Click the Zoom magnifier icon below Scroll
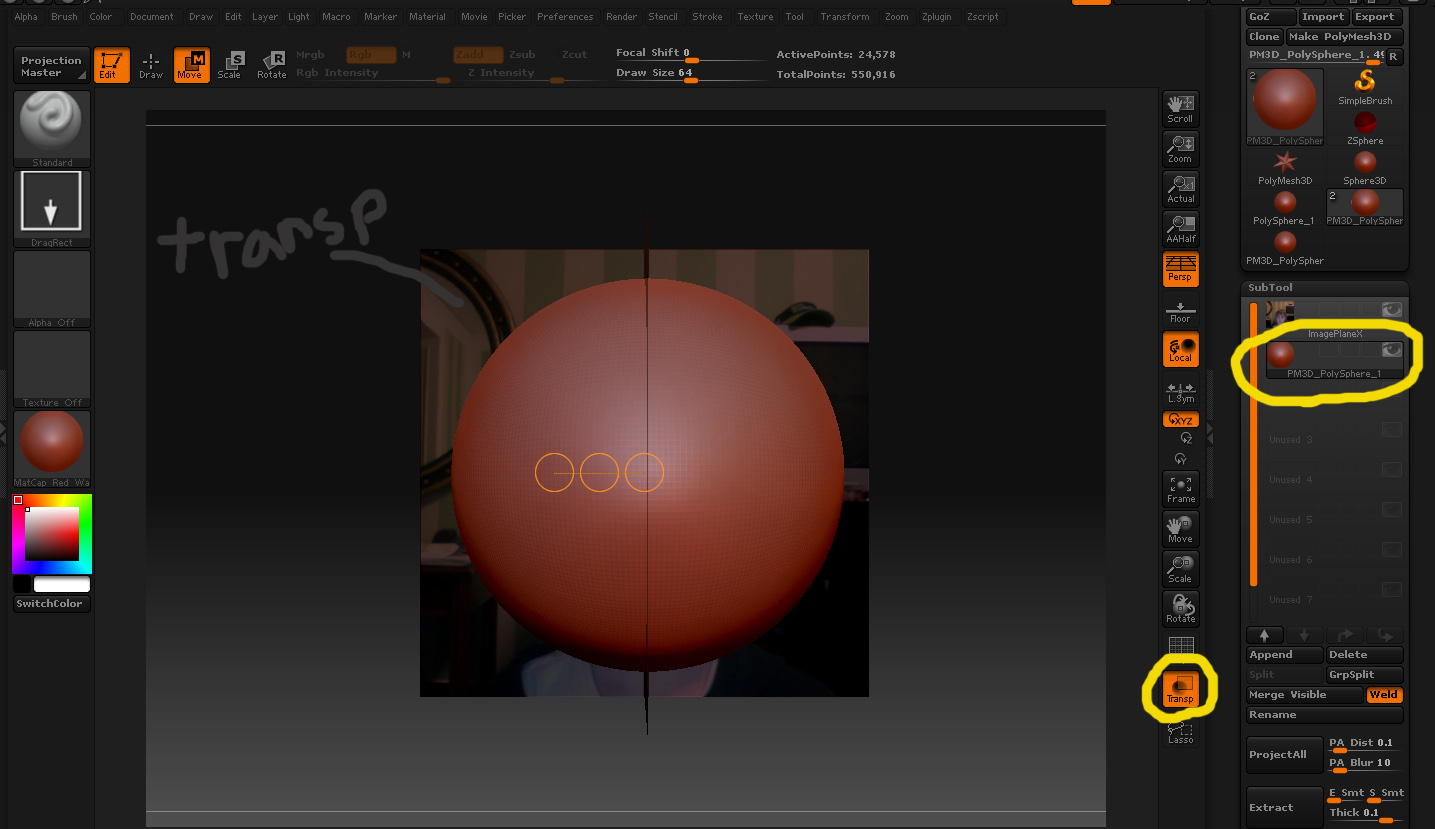The height and width of the screenshot is (829, 1435). pos(1180,149)
